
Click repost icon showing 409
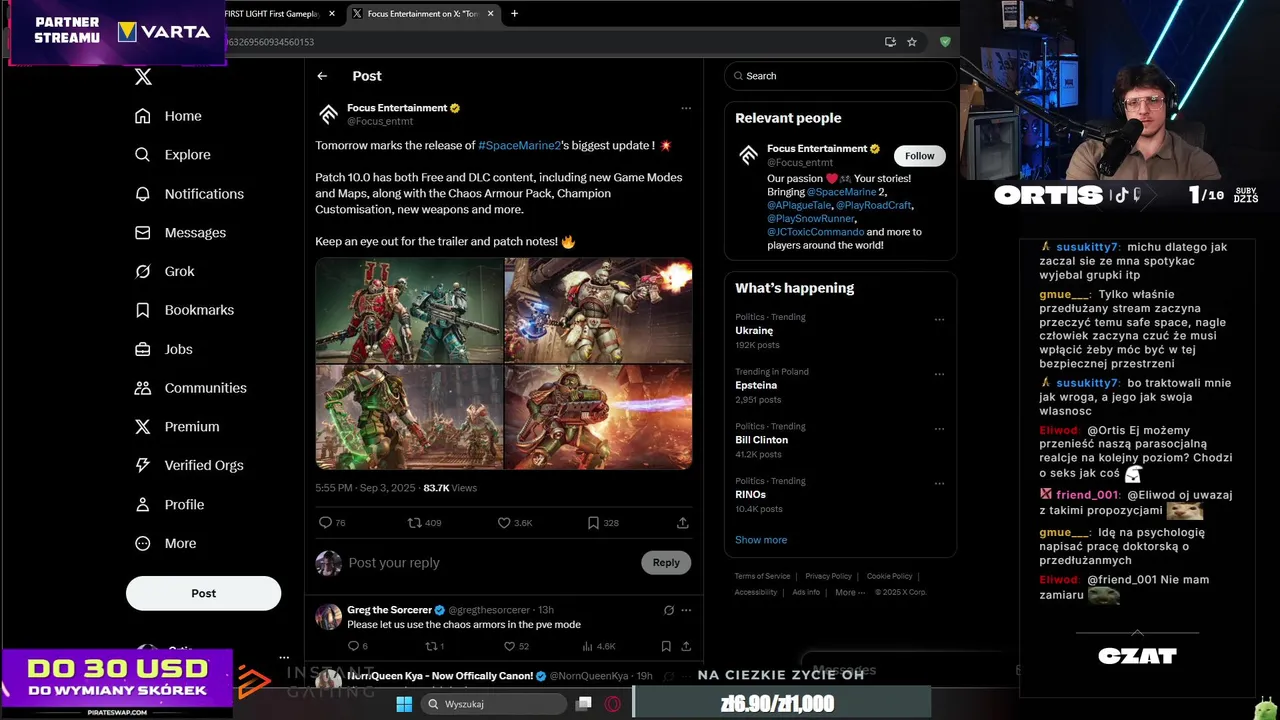[414, 523]
